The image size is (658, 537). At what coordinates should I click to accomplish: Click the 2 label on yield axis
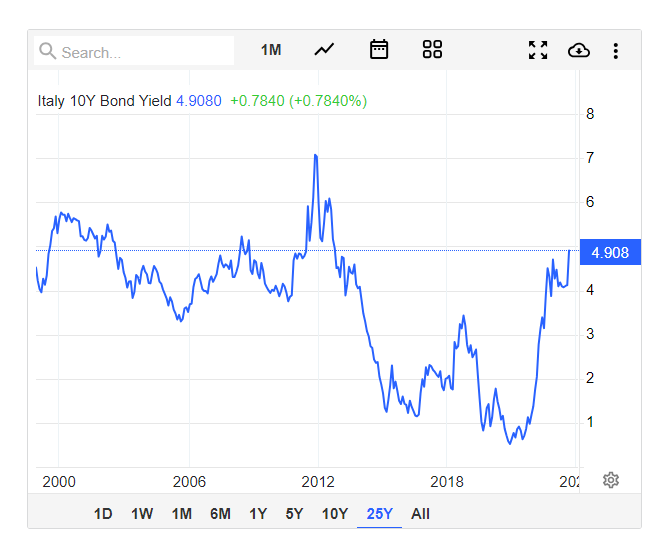(590, 378)
